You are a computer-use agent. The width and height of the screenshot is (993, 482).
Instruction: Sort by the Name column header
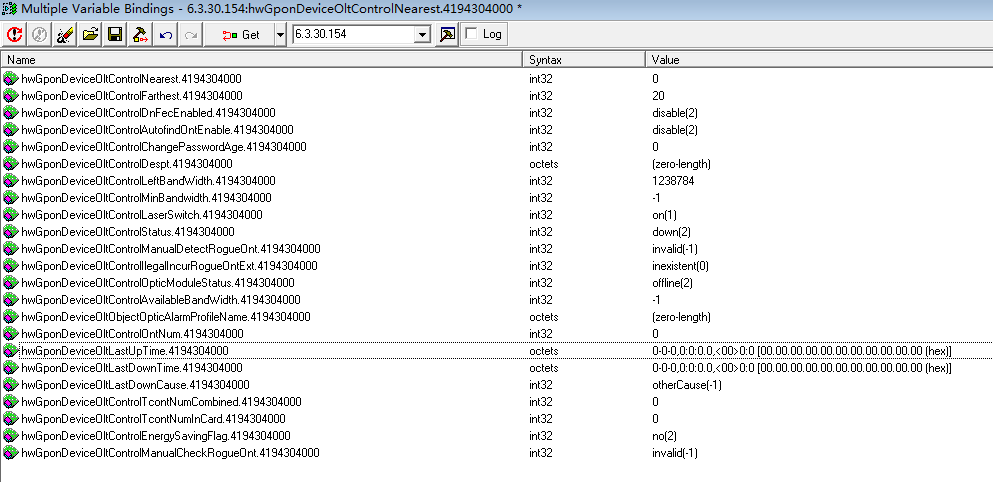click(260, 60)
